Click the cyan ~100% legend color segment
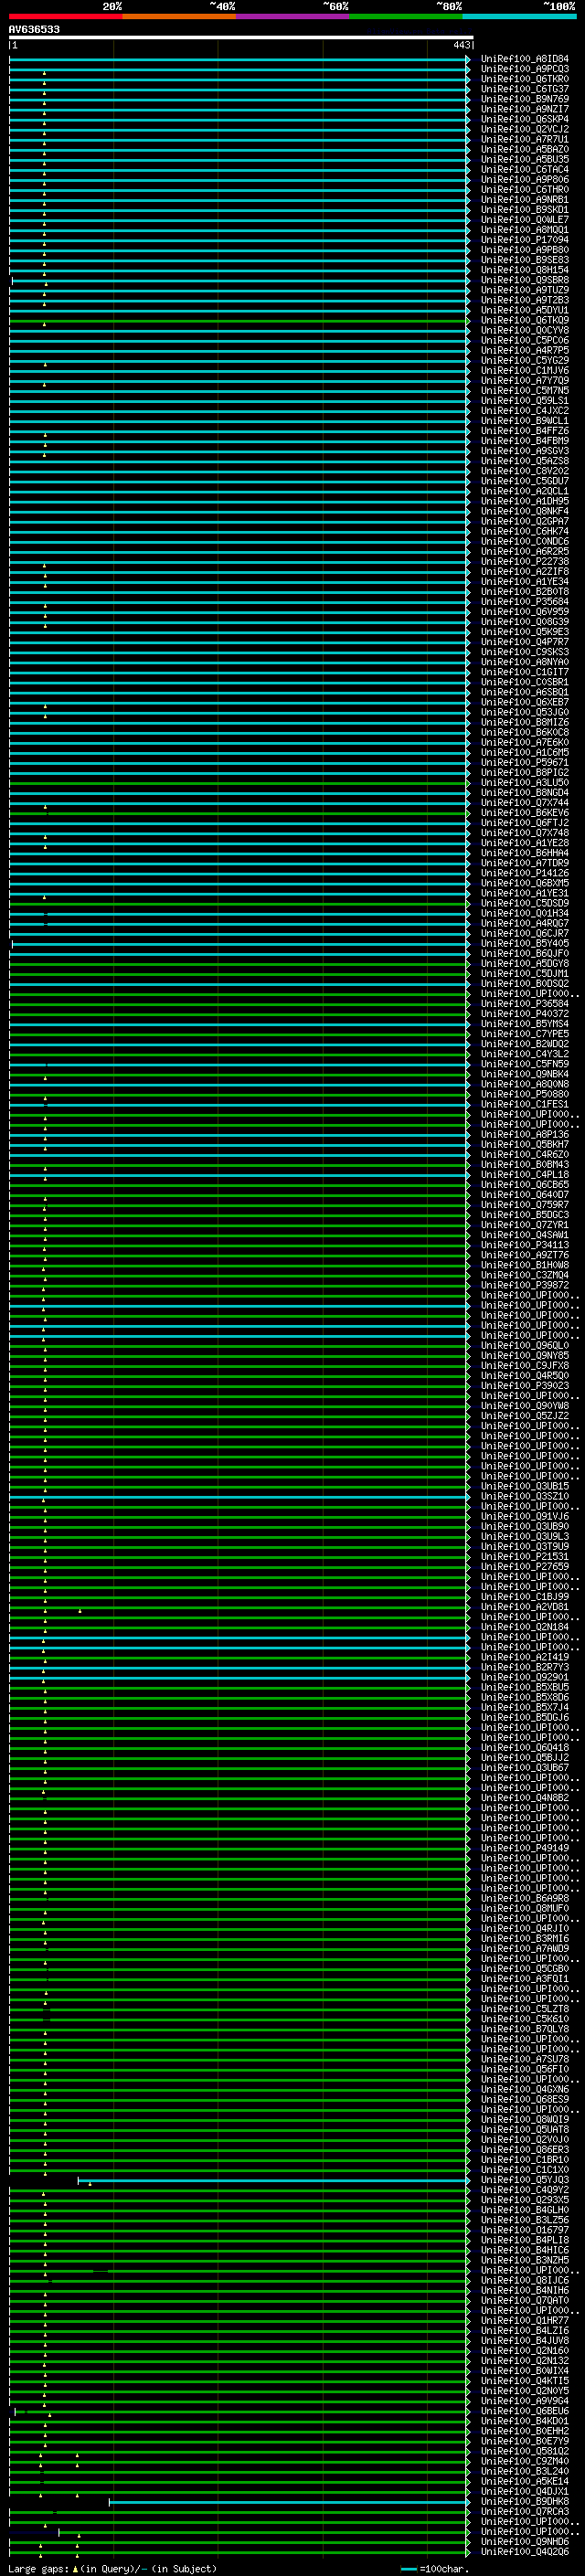Image resolution: width=585 pixels, height=2576 pixels. 519,16
